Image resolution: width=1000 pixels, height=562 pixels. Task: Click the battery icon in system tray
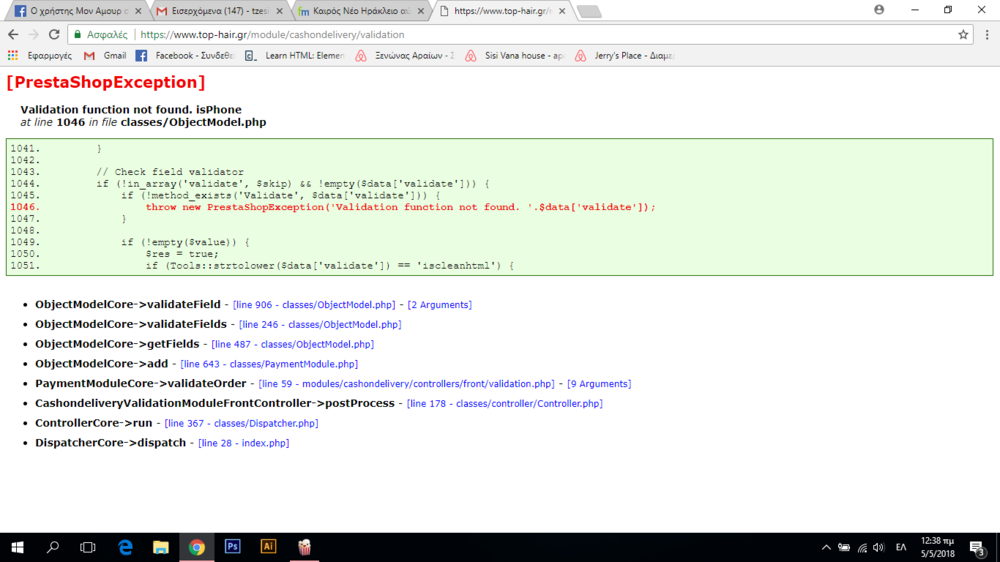pyautogui.click(x=844, y=547)
